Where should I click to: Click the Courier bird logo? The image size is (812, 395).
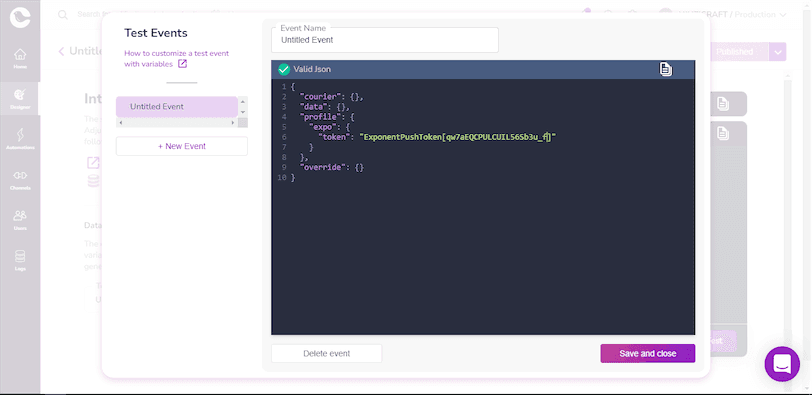20,17
